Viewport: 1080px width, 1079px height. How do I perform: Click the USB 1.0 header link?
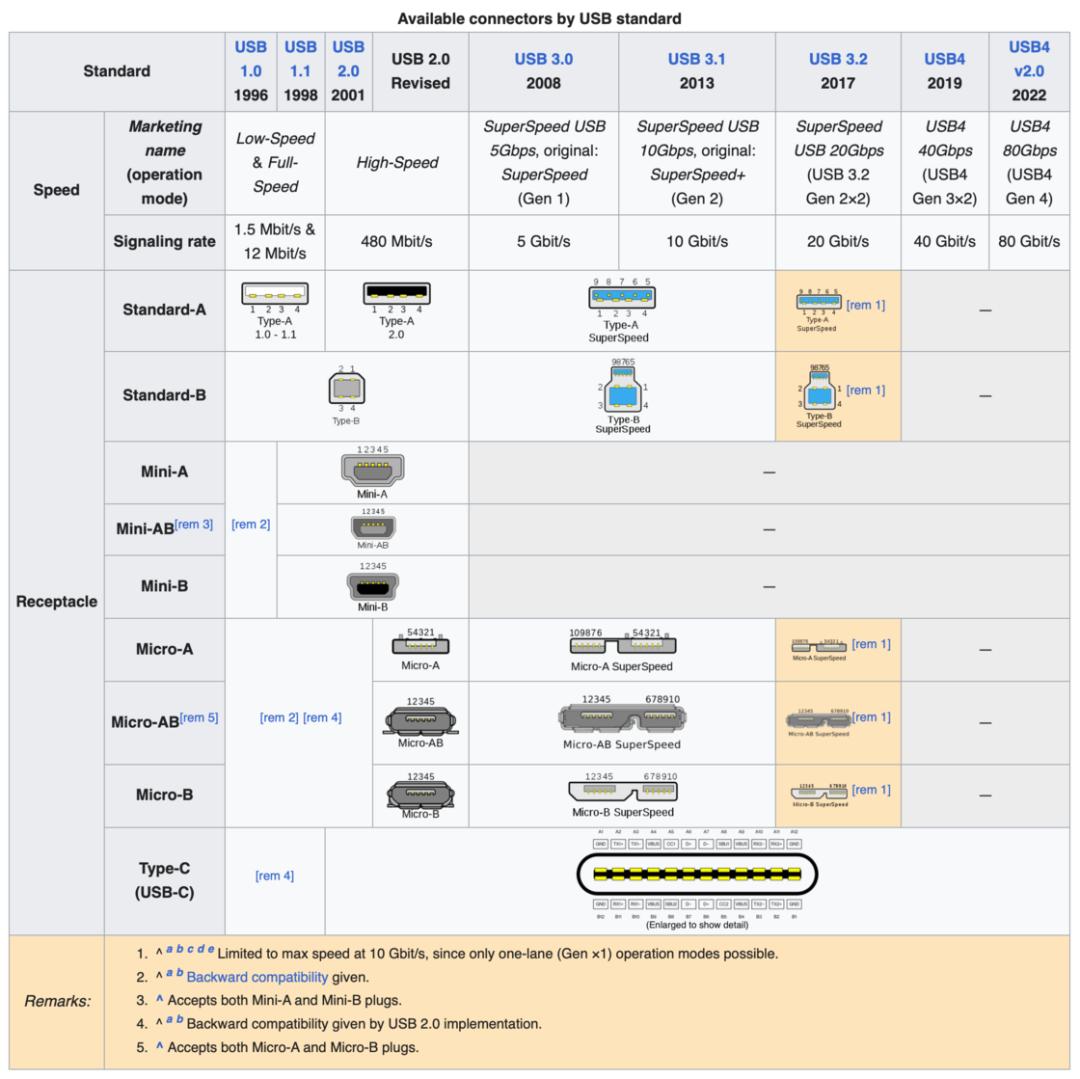tap(250, 58)
